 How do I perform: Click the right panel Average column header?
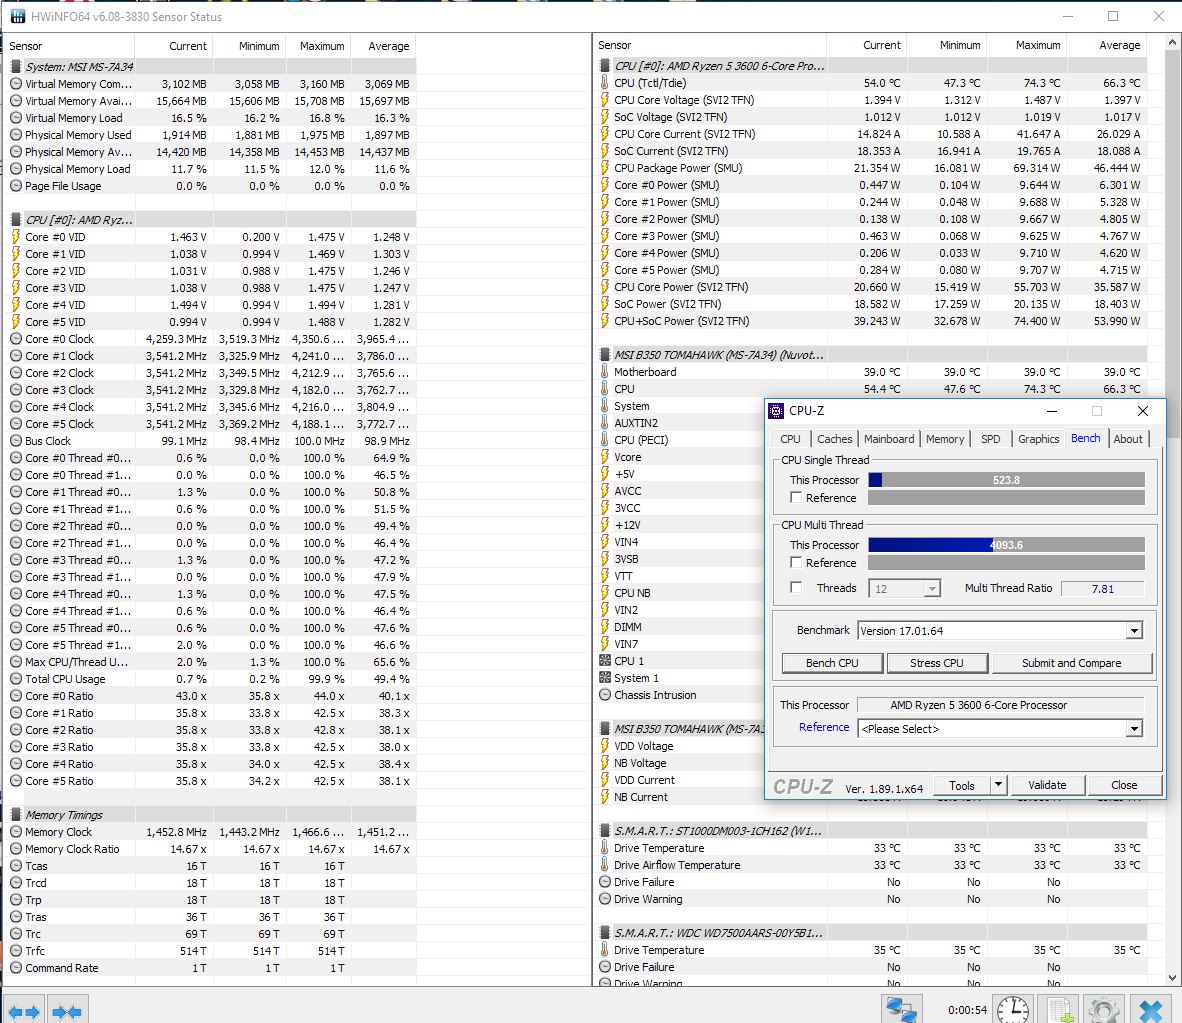pos(1107,45)
